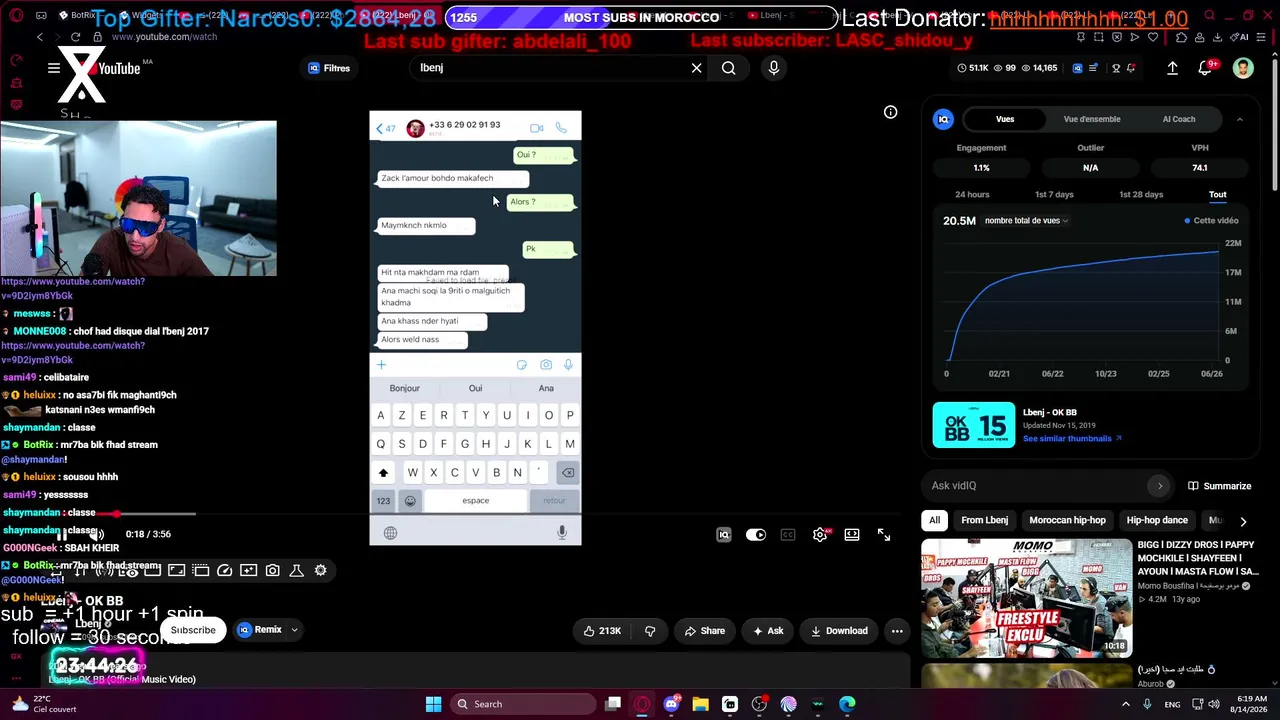Select the From Lbenj chip
1280x720 pixels.
pyautogui.click(x=985, y=520)
